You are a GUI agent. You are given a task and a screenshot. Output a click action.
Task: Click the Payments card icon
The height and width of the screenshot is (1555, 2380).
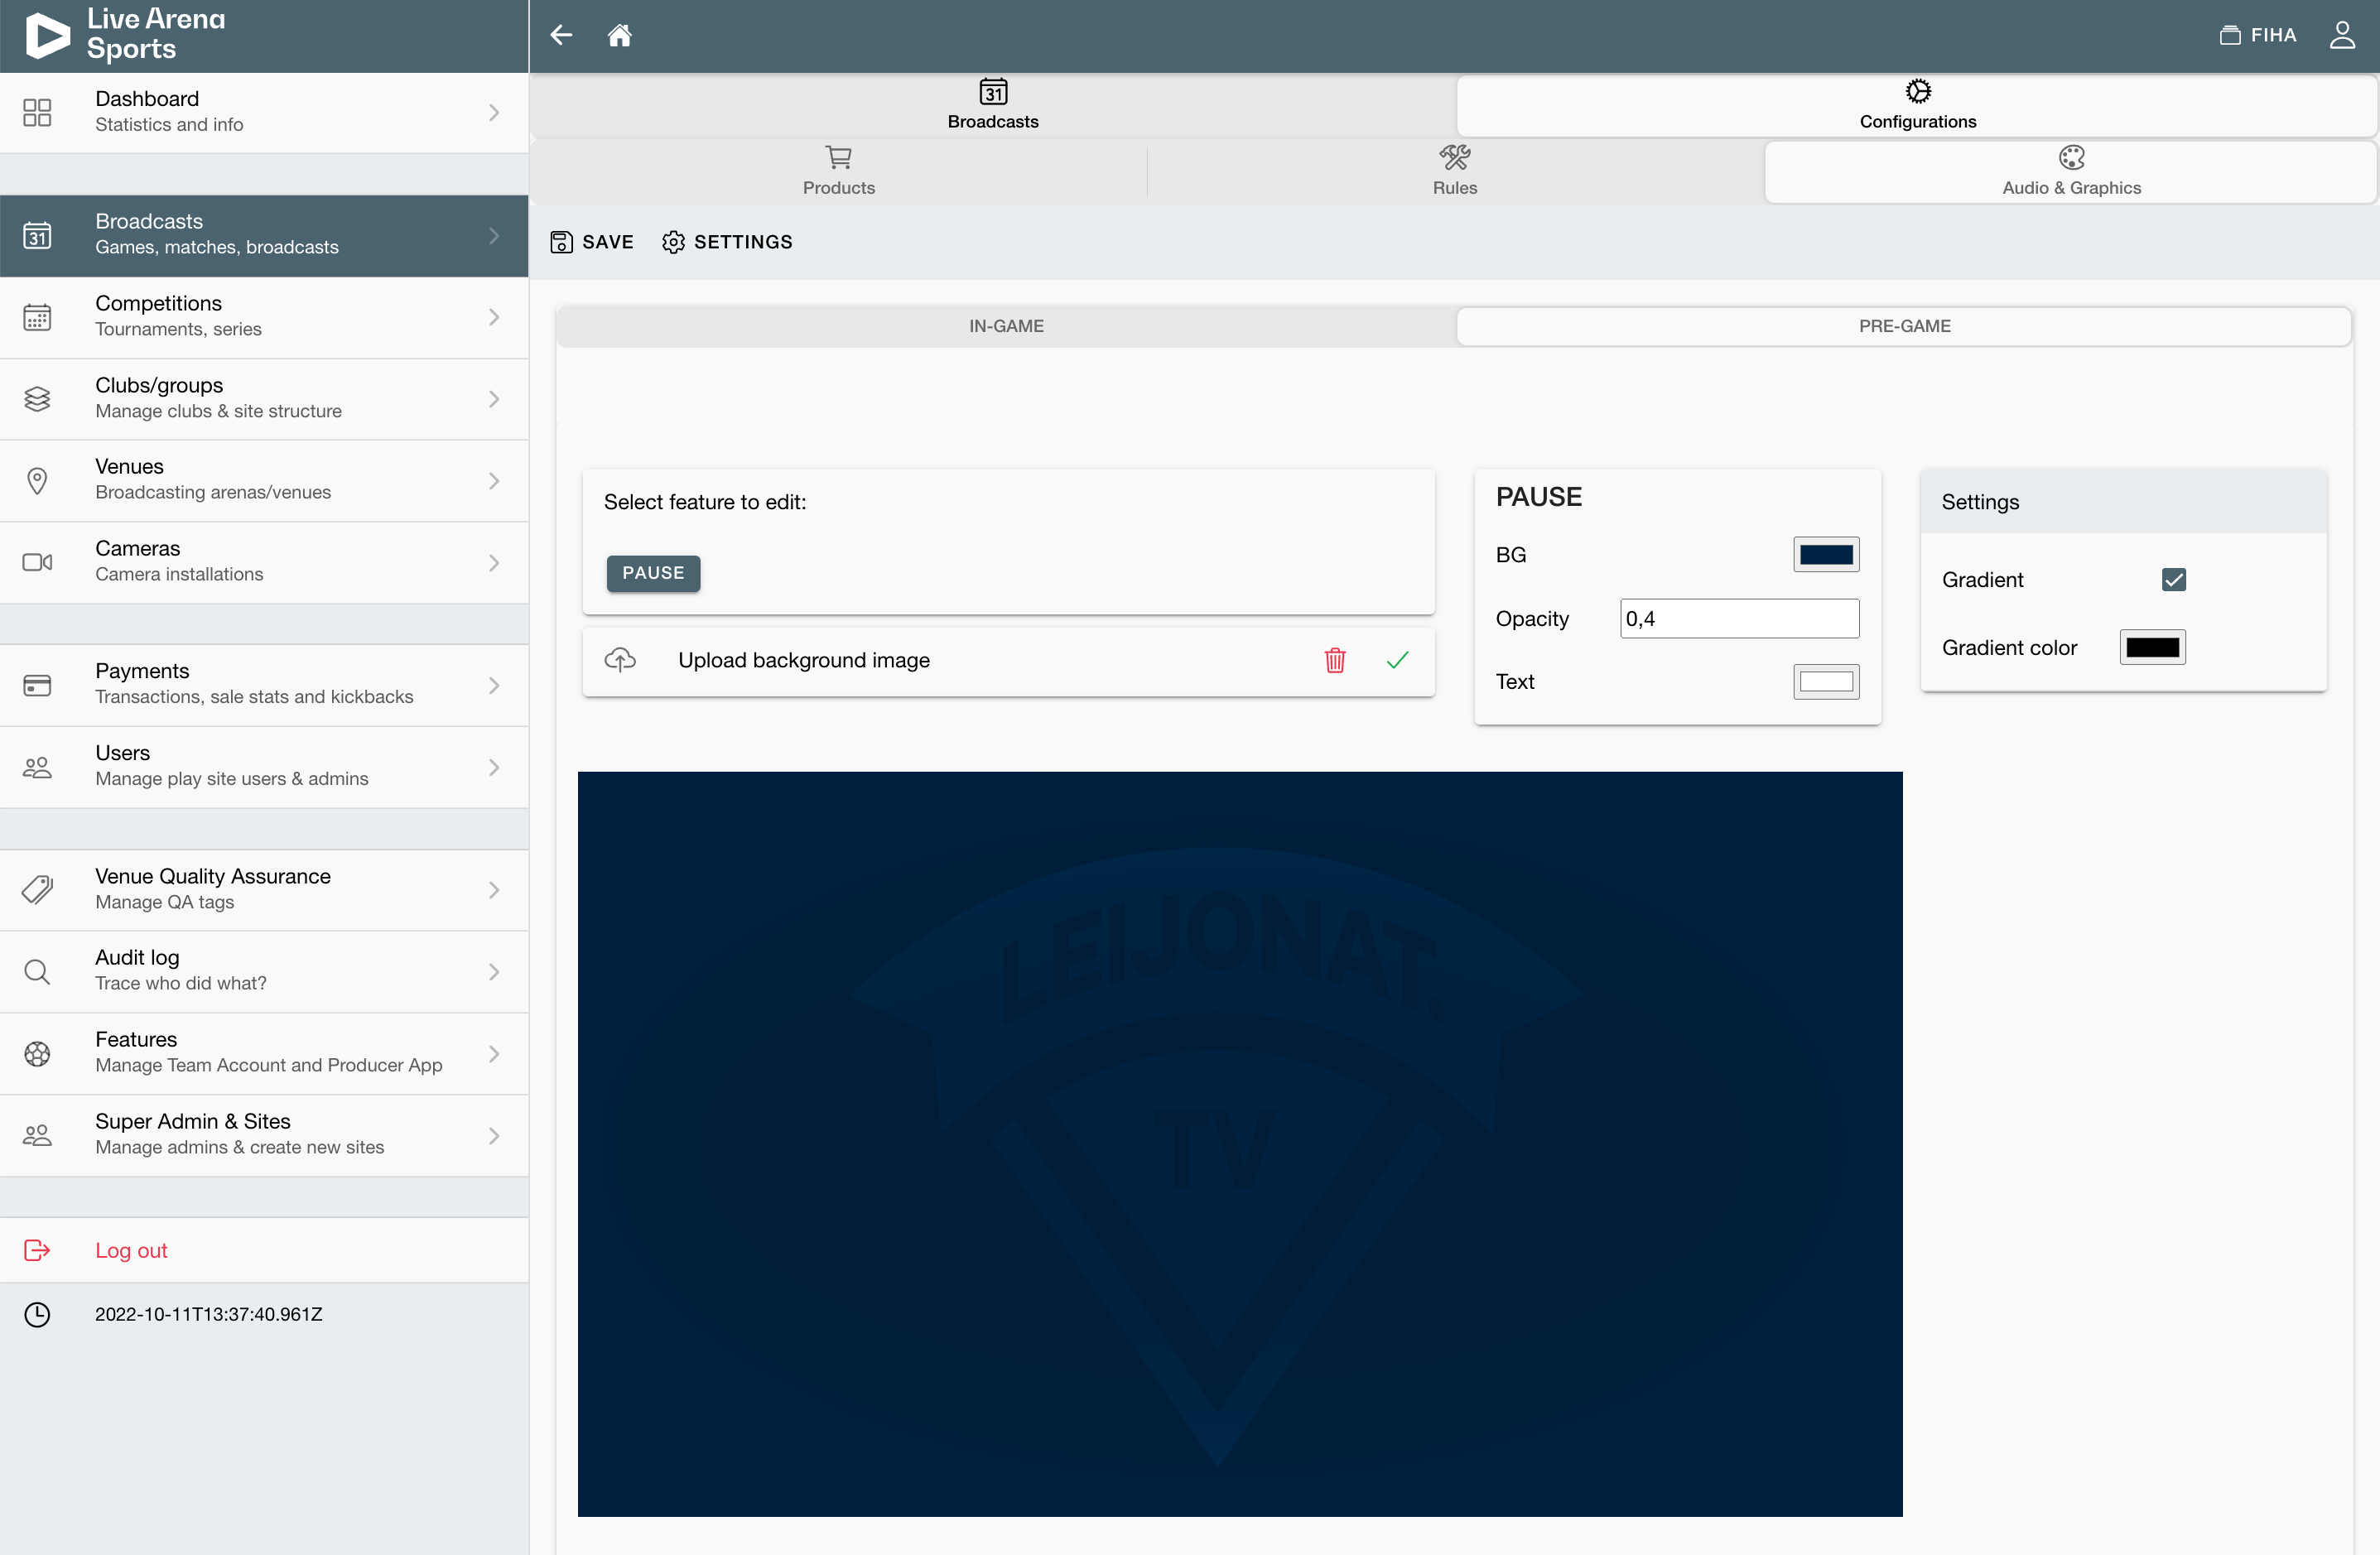[37, 685]
